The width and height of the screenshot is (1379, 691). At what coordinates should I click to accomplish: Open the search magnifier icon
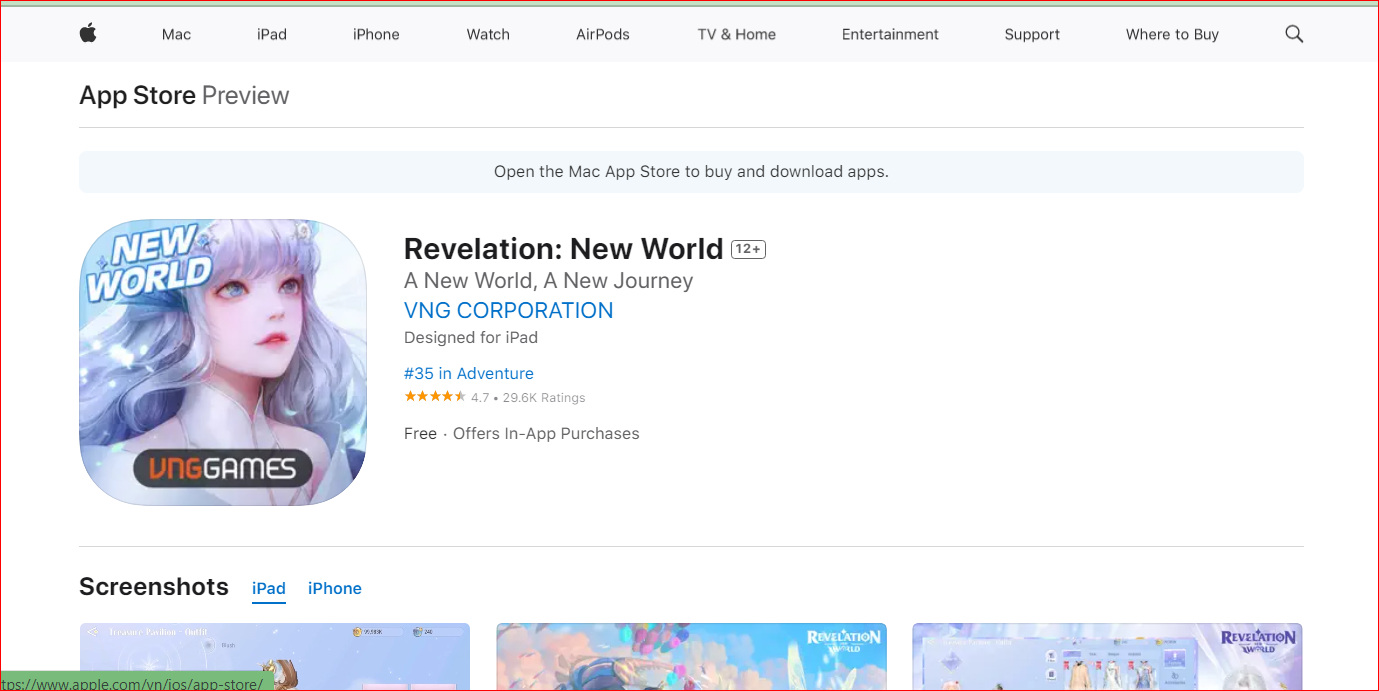[x=1294, y=34]
